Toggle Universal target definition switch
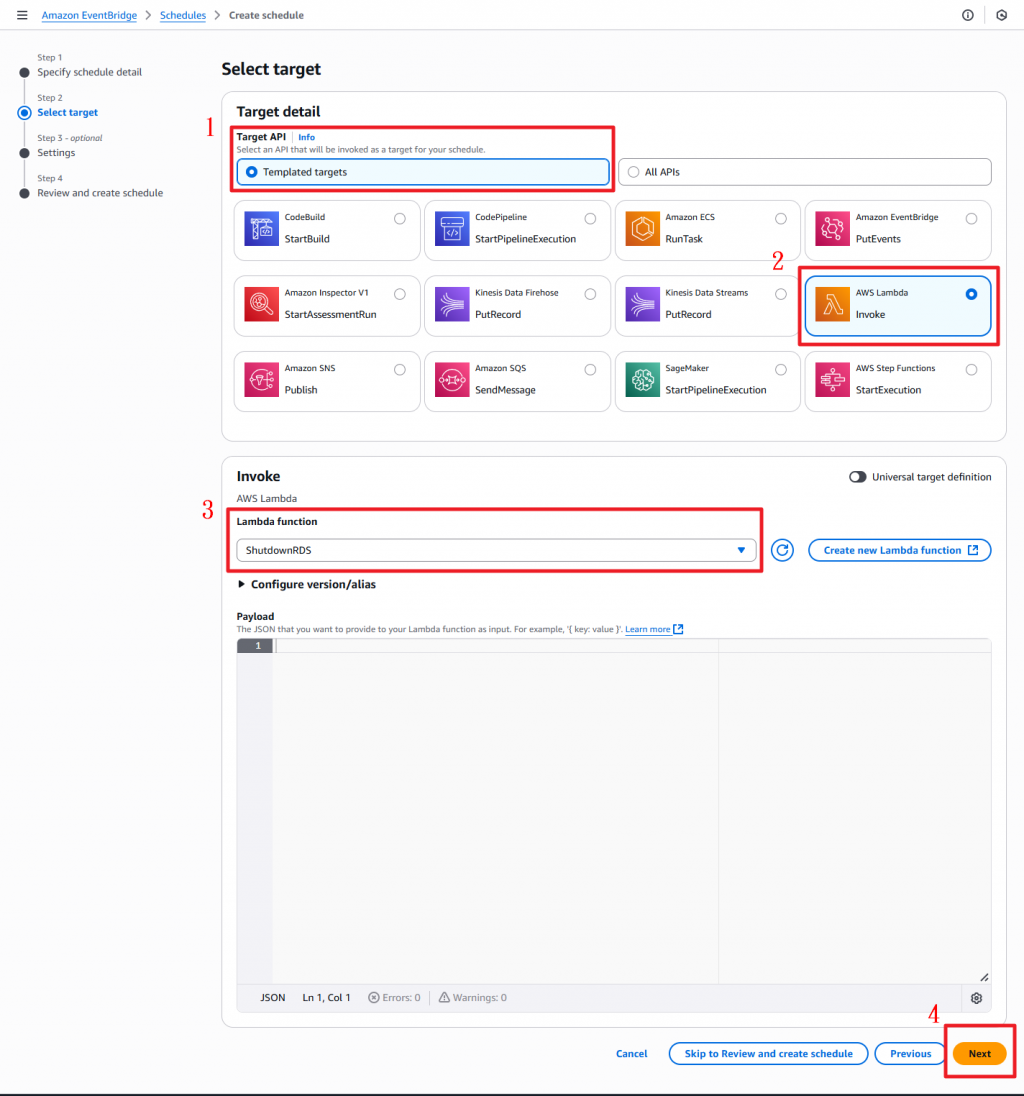The image size is (1024, 1096). [x=858, y=477]
